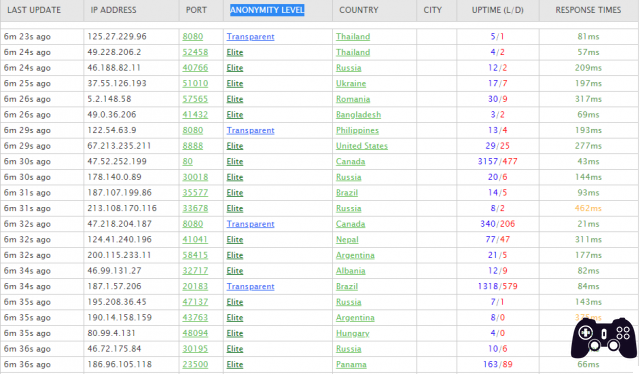The image size is (640, 374).
Task: Open Transparent link in the 187.1.57.206 row
Action: (251, 286)
